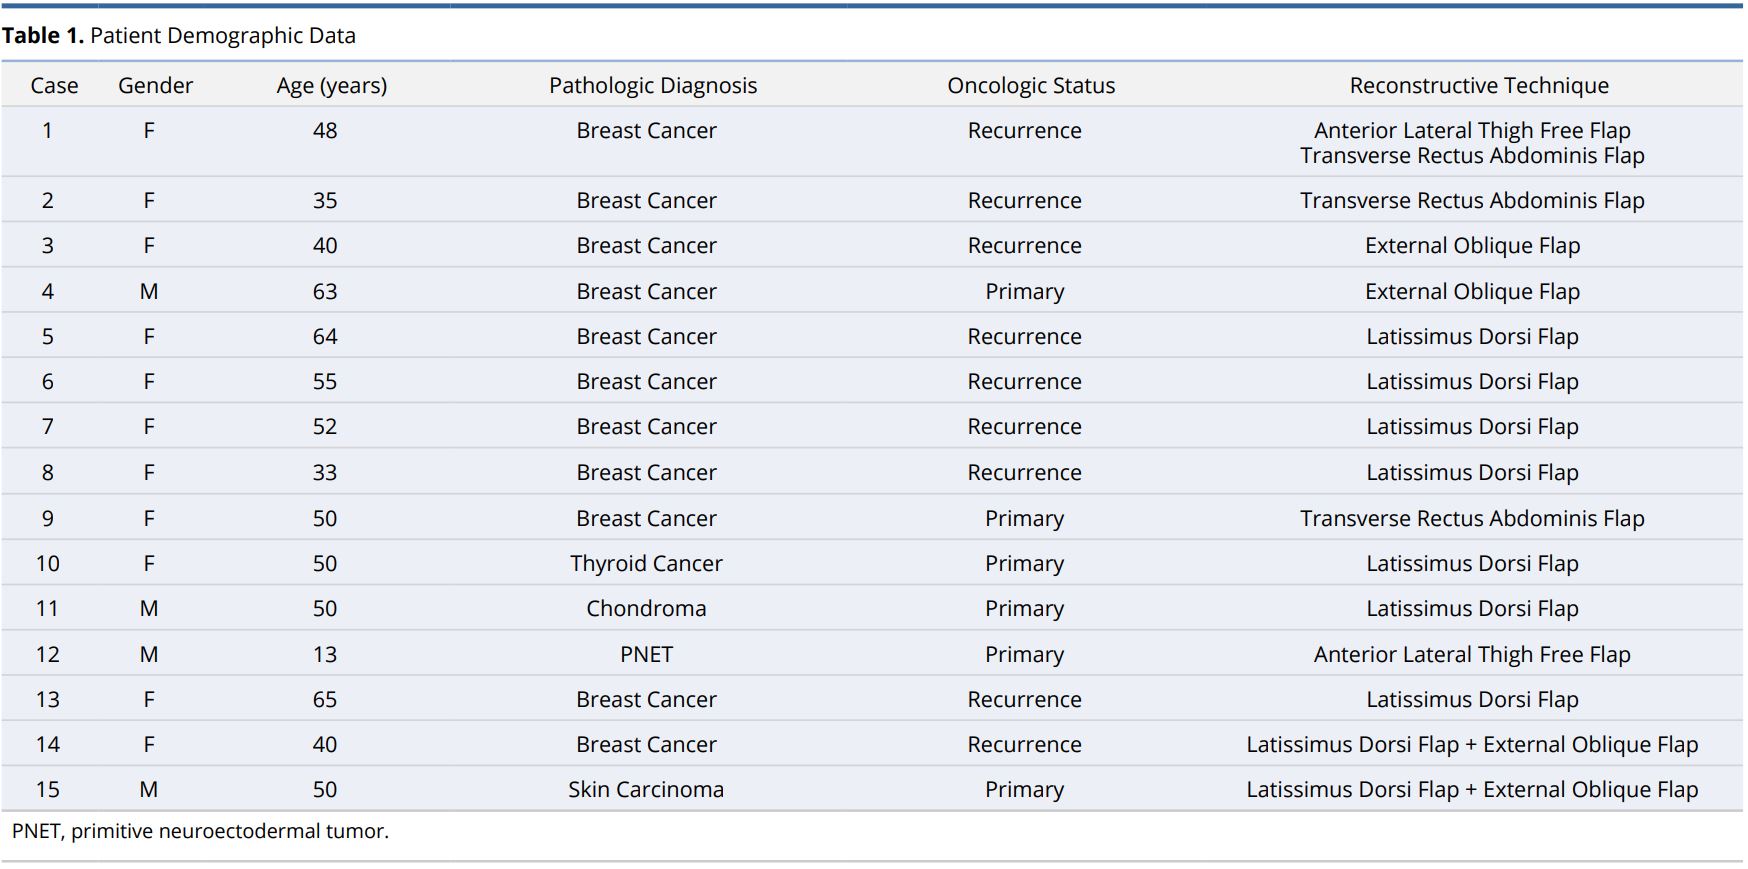Click 'External Oblique Flap' in case 3 row
This screenshot has width=1748, height=869.
[x=1472, y=246]
